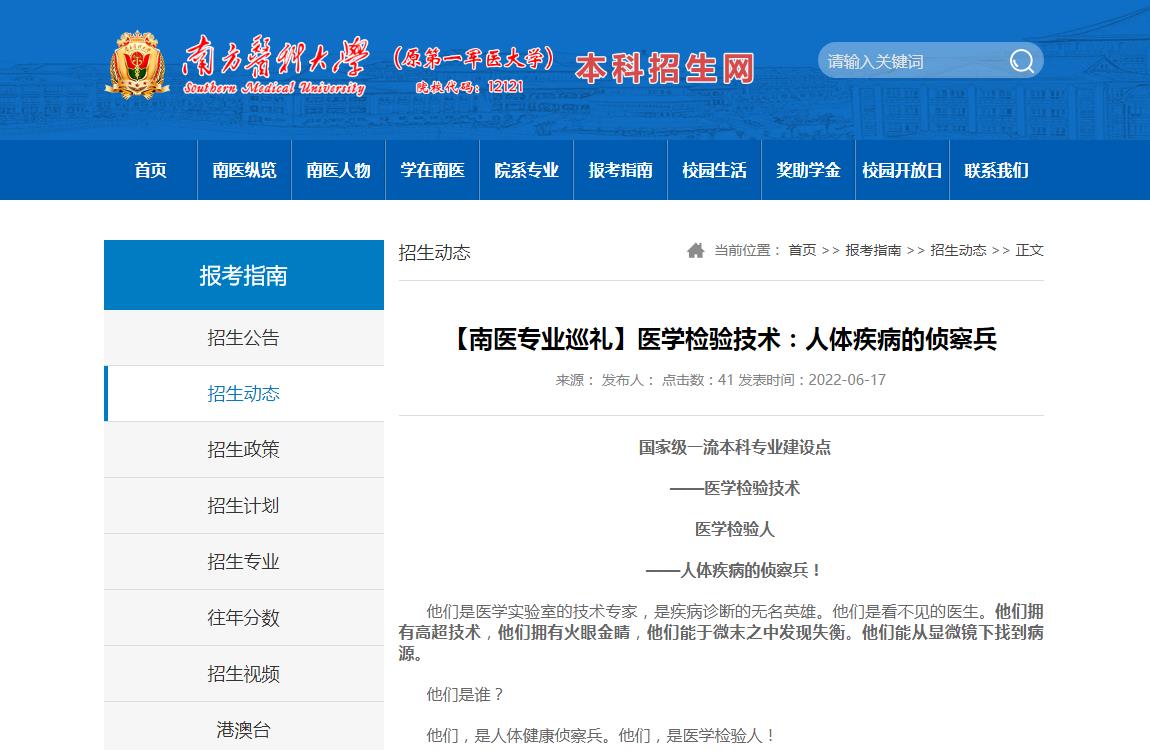Click the 招生动态 section heading above article
Screen dimensions: 1150x750
click(x=435, y=253)
